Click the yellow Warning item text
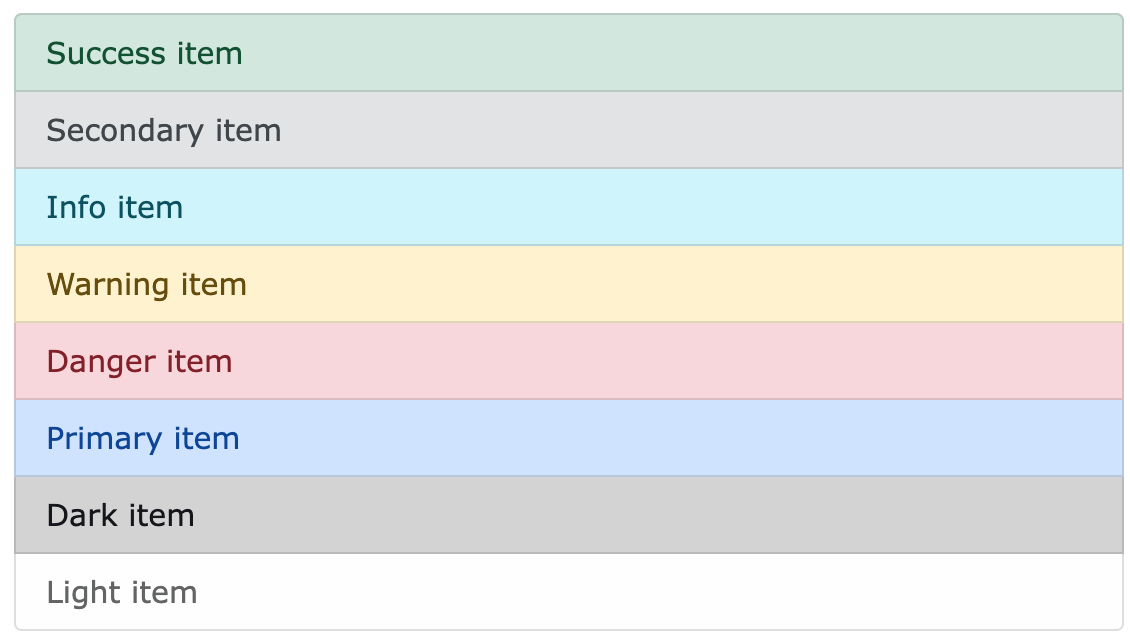 pos(146,284)
